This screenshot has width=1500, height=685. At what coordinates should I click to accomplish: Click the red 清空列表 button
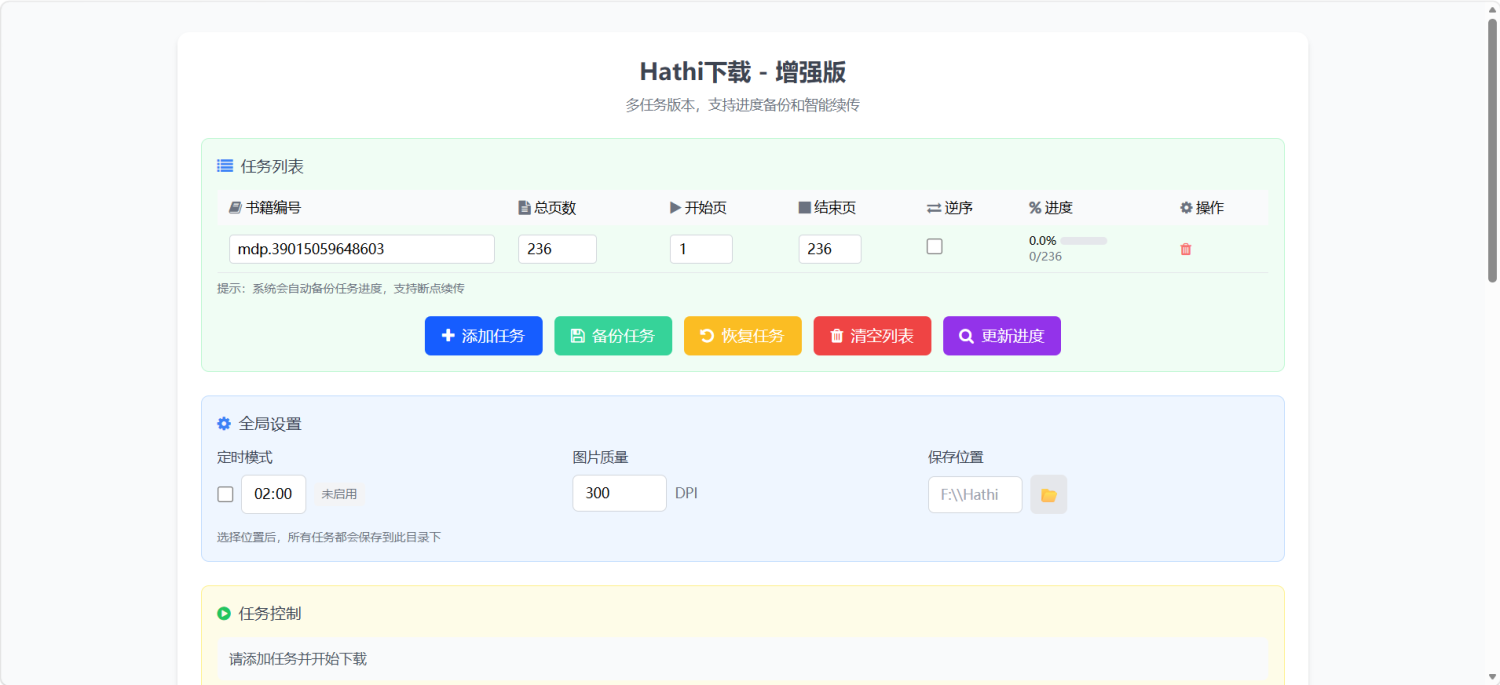click(x=872, y=336)
